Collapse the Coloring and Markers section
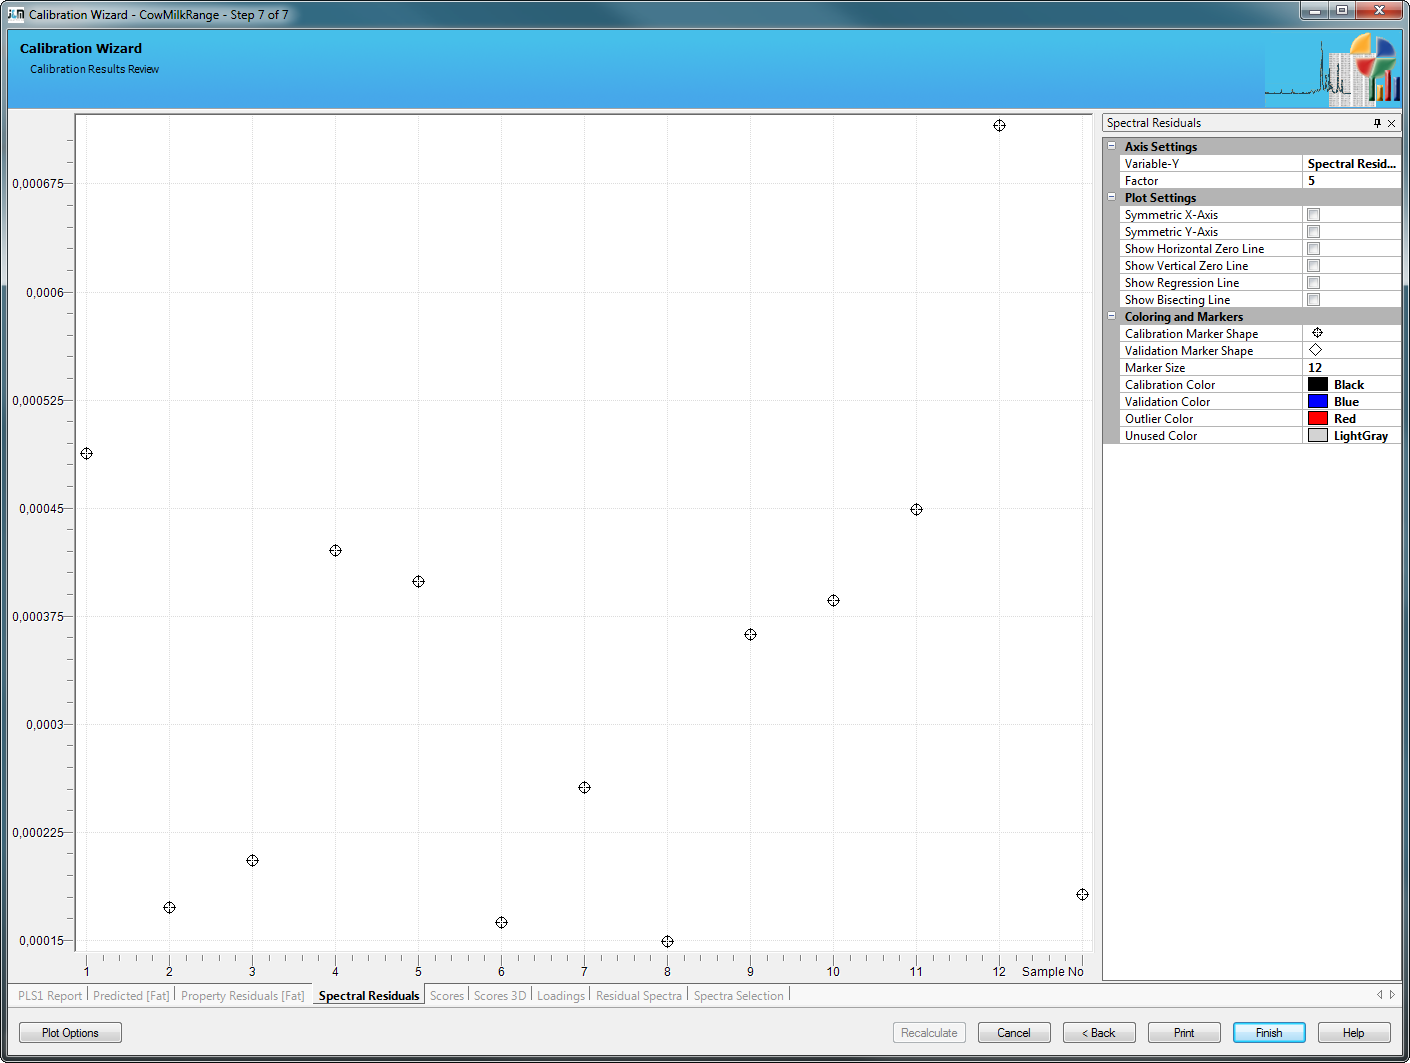Viewport: 1410px width, 1063px height. click(1111, 316)
